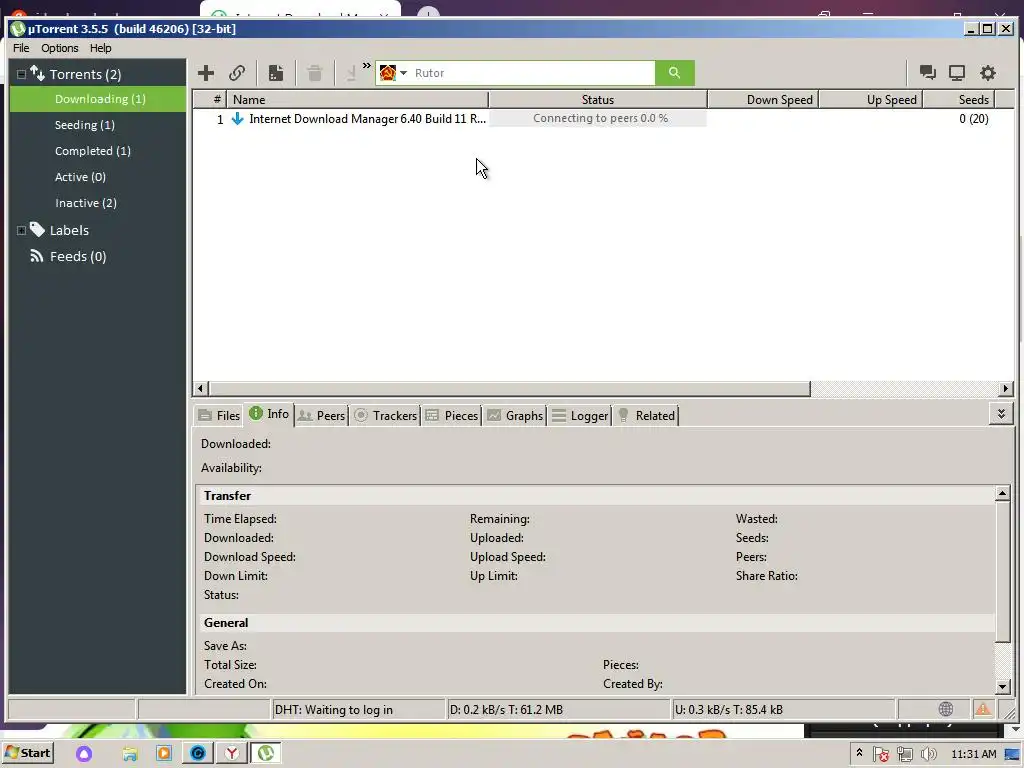Select Torrents (2) in the sidebar
Viewport: 1024px width, 768px height.
point(86,74)
